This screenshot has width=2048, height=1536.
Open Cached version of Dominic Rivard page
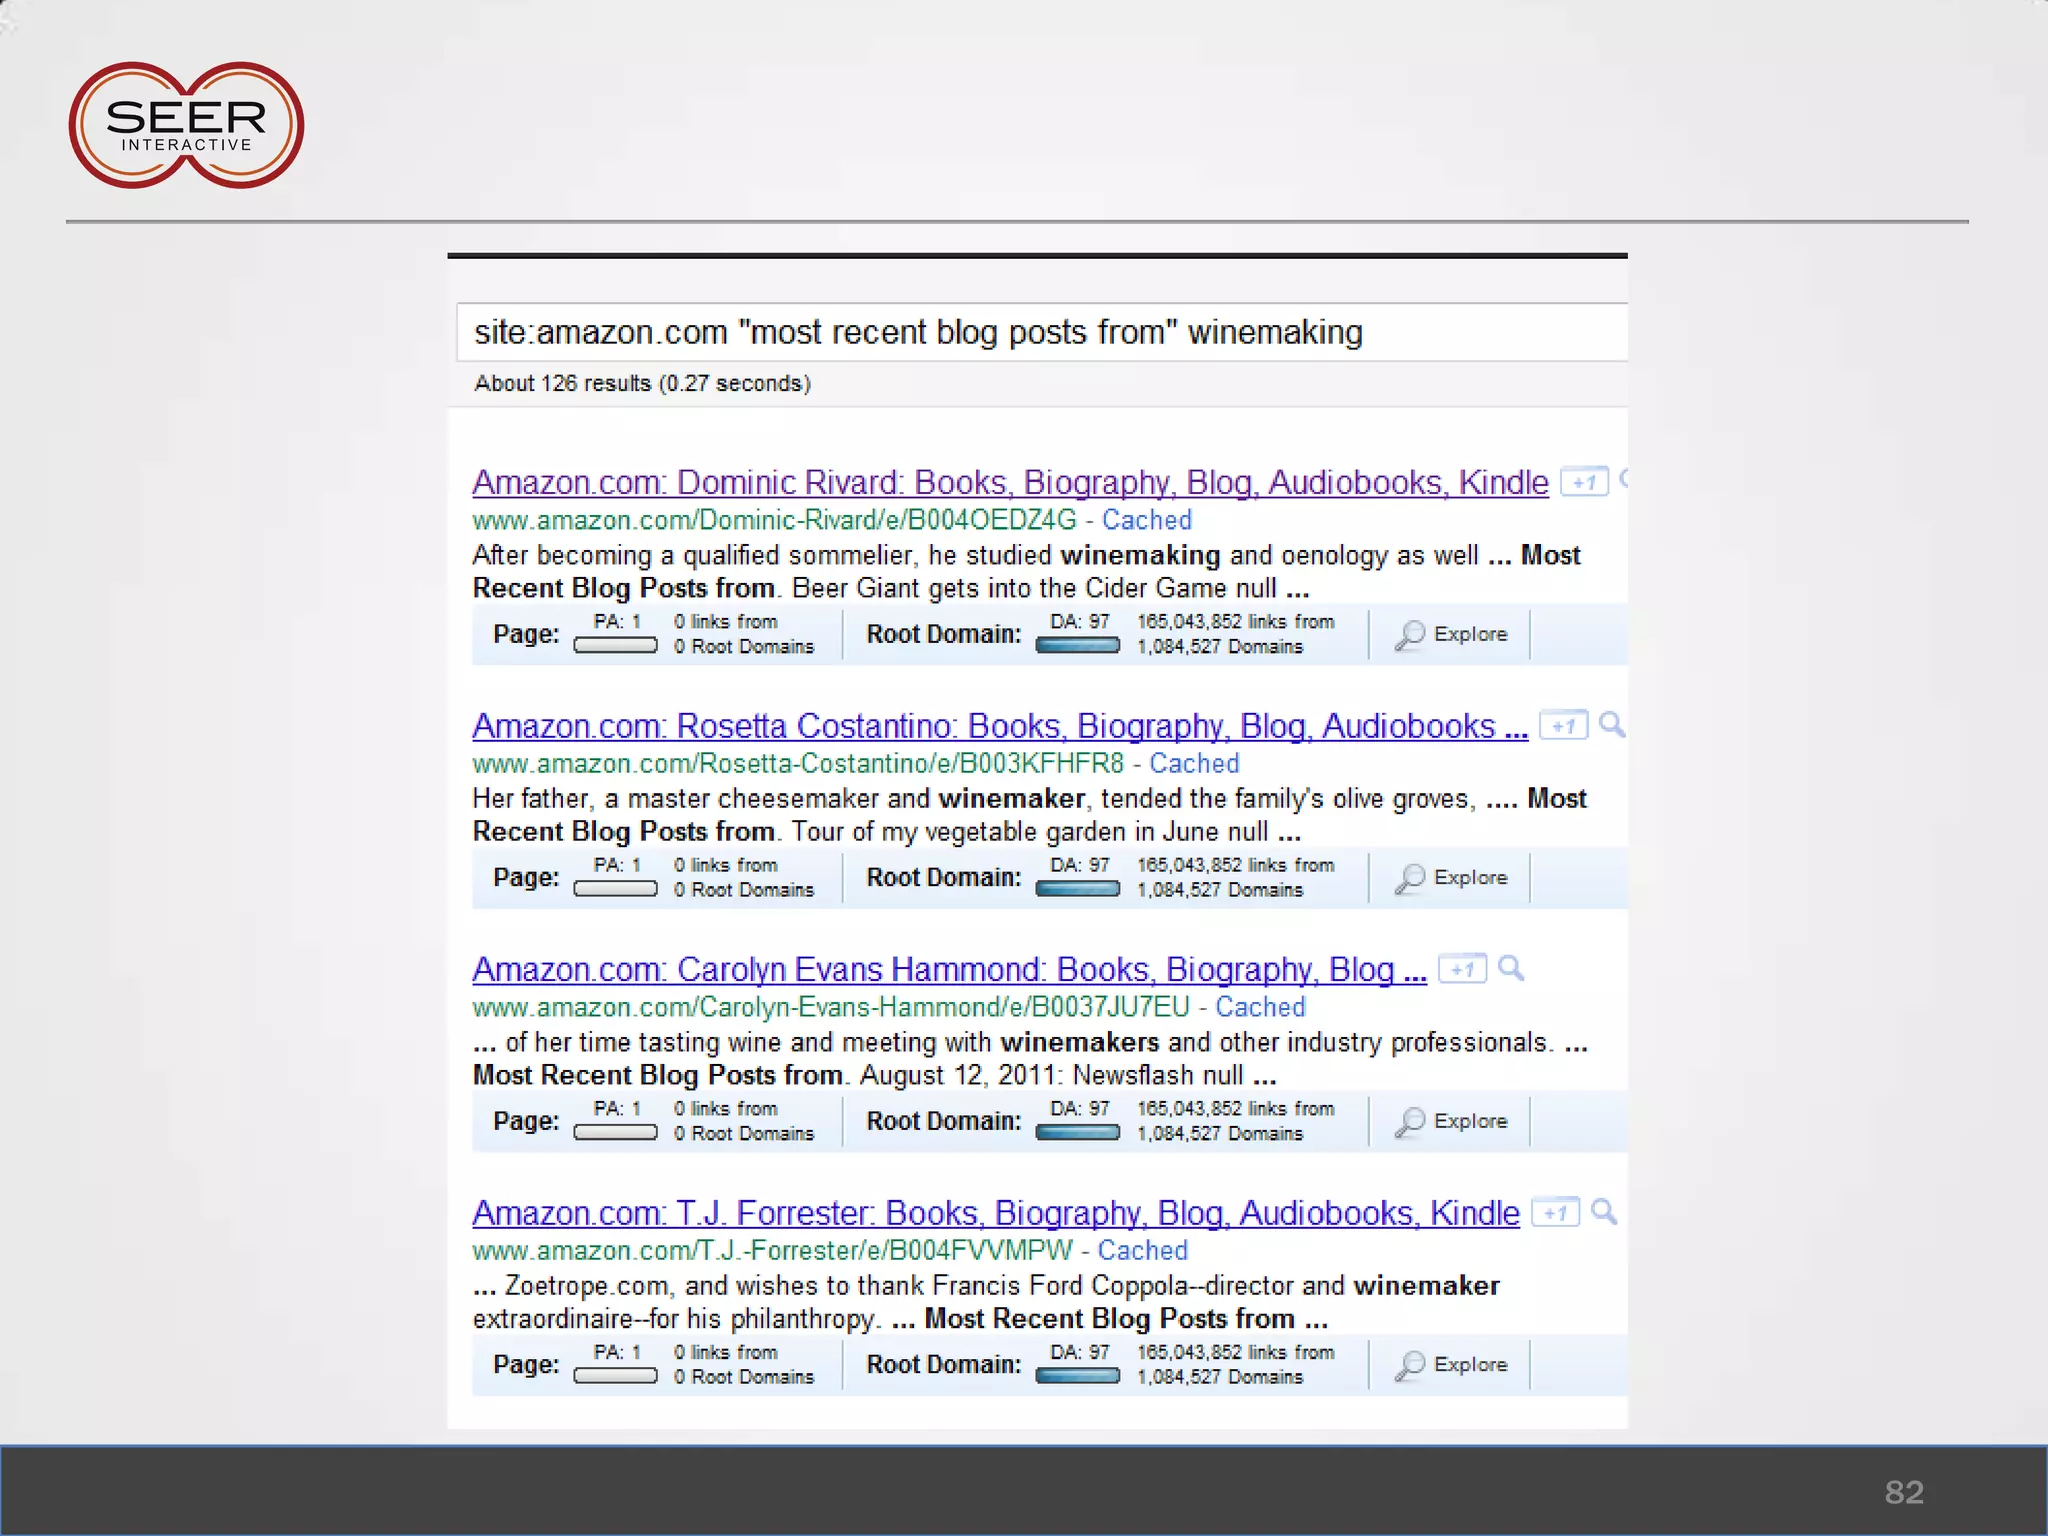(x=1147, y=520)
